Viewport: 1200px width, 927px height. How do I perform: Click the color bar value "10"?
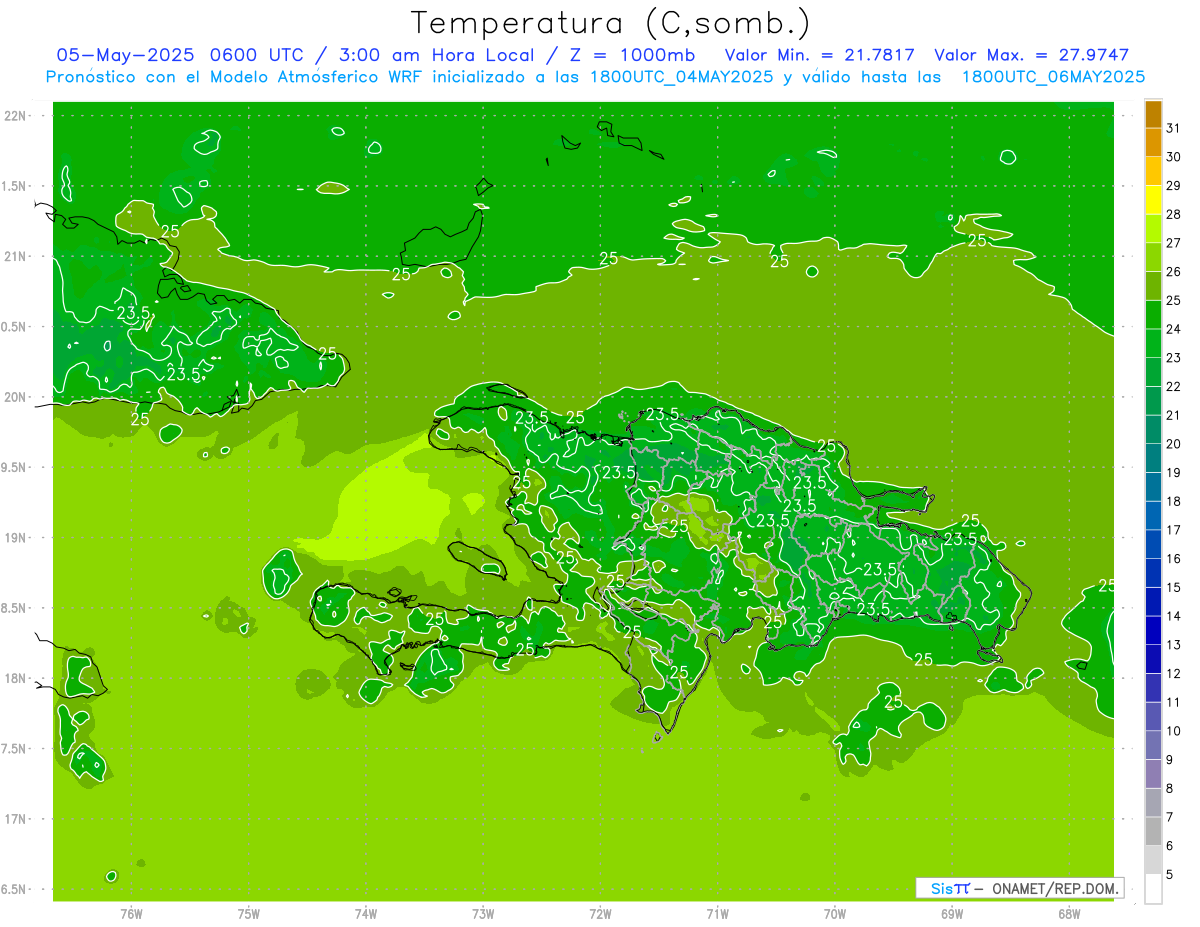[1174, 731]
